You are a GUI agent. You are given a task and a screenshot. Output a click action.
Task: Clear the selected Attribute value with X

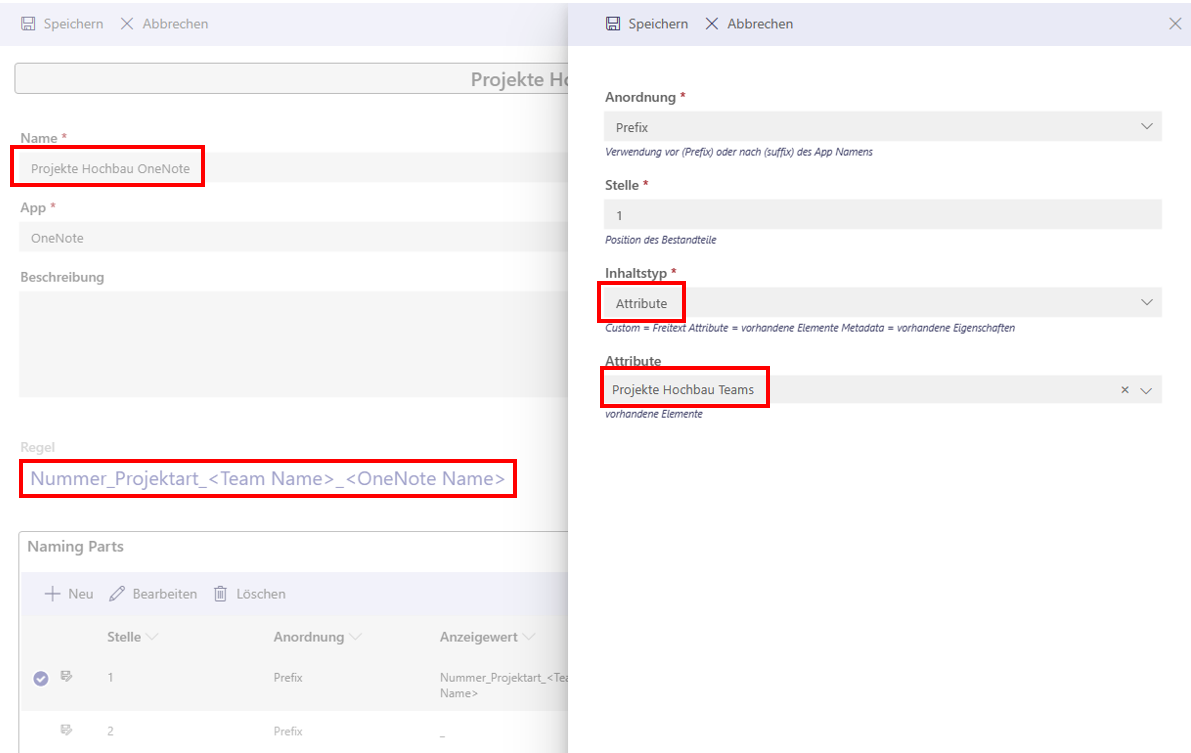coord(1125,390)
